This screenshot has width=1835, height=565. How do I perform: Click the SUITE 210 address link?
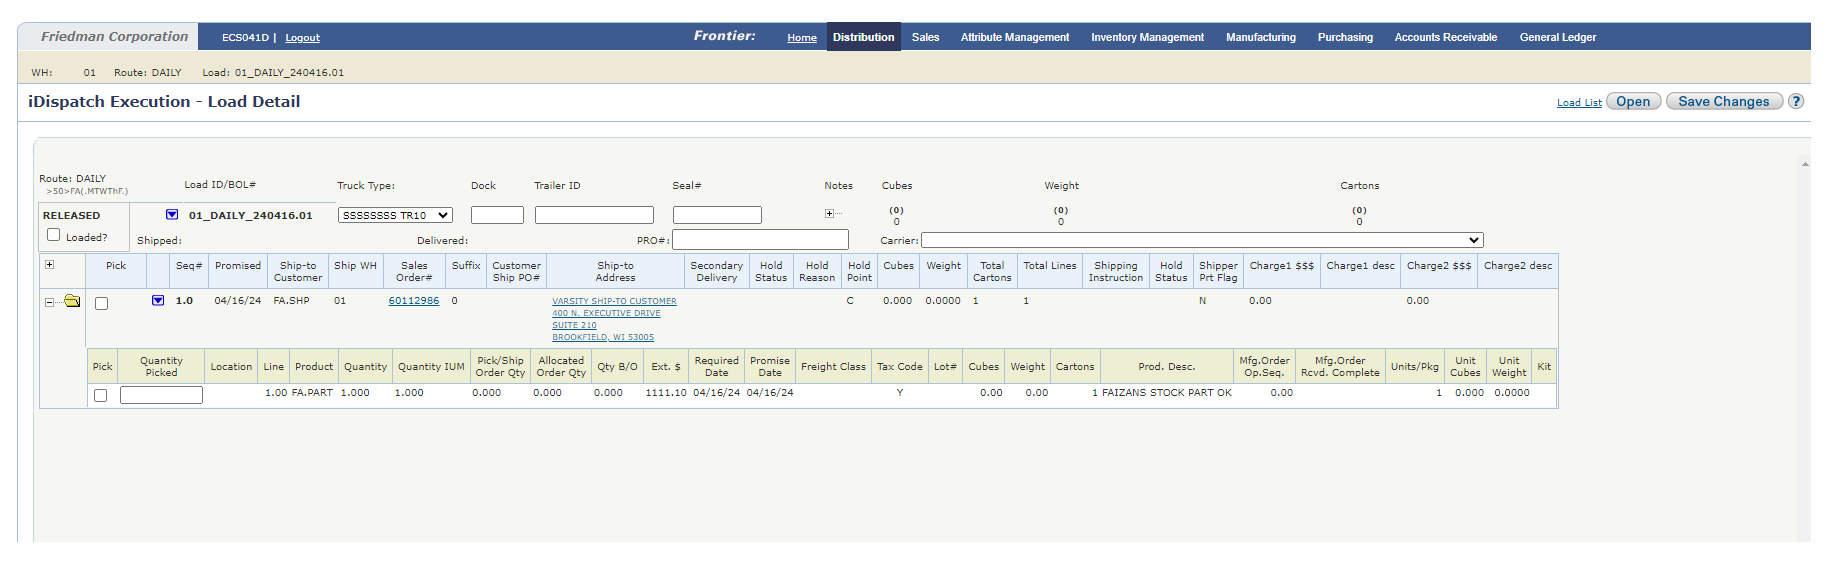point(574,325)
